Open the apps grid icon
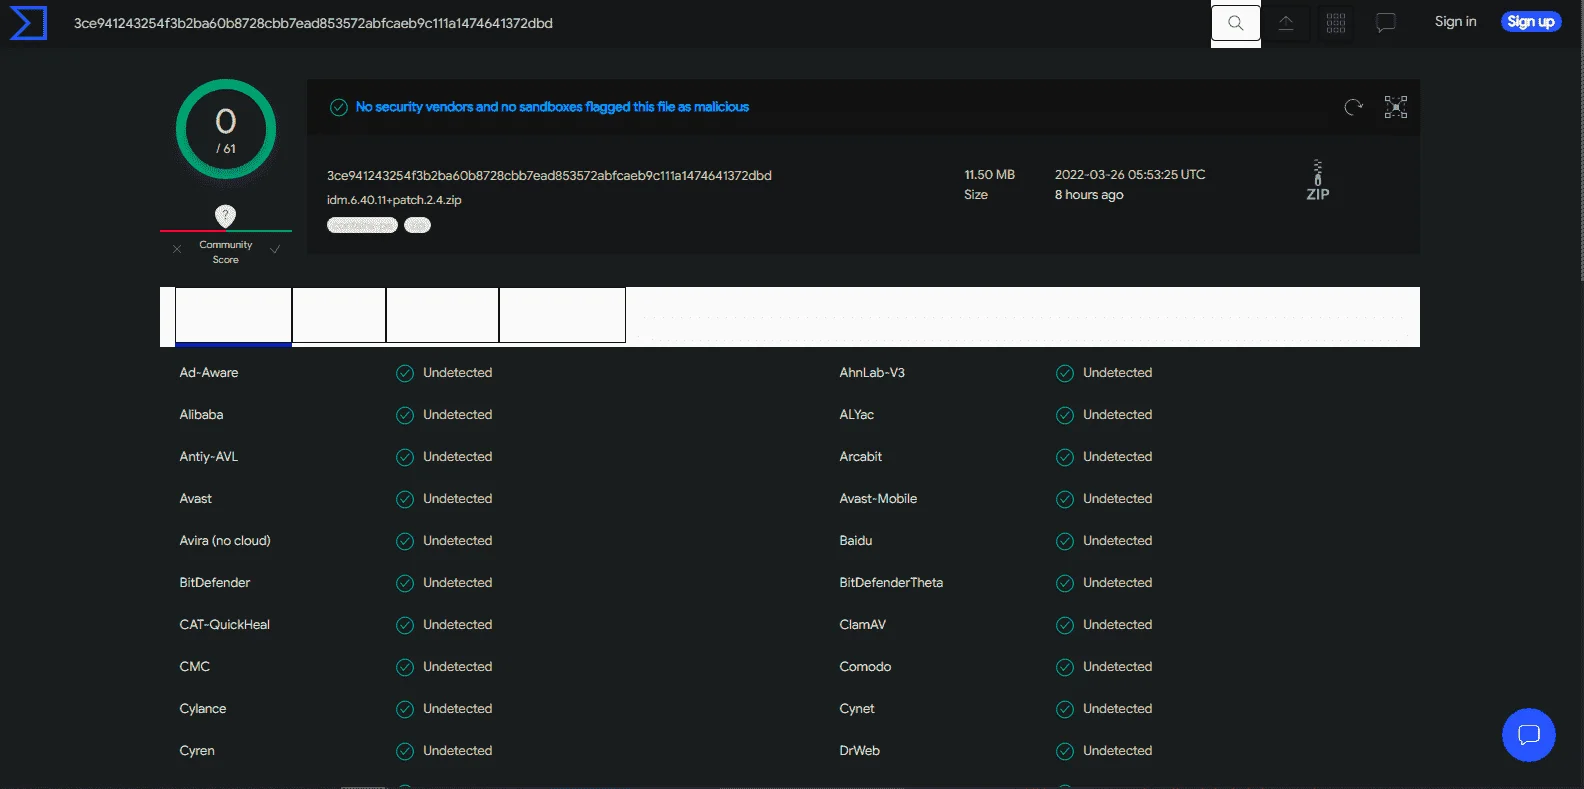Image resolution: width=1584 pixels, height=789 pixels. 1336,23
